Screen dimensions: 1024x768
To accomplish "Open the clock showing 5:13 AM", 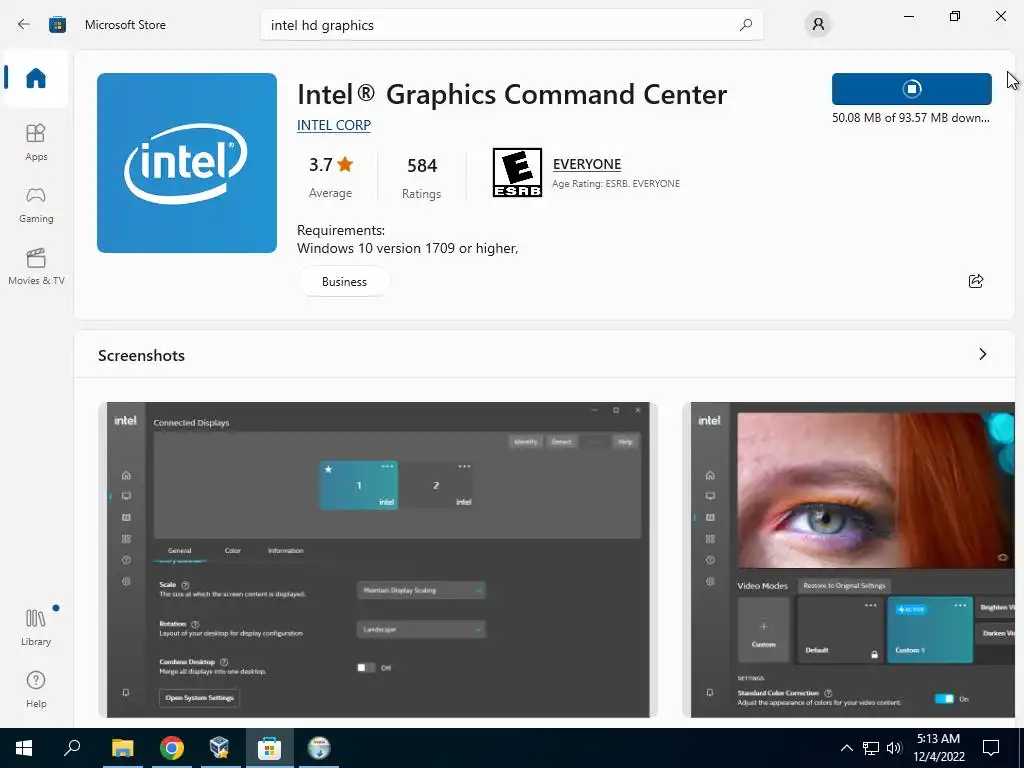I will click(938, 748).
